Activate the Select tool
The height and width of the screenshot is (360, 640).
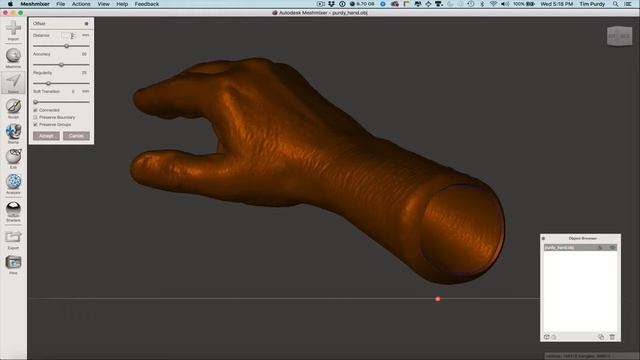click(x=13, y=83)
